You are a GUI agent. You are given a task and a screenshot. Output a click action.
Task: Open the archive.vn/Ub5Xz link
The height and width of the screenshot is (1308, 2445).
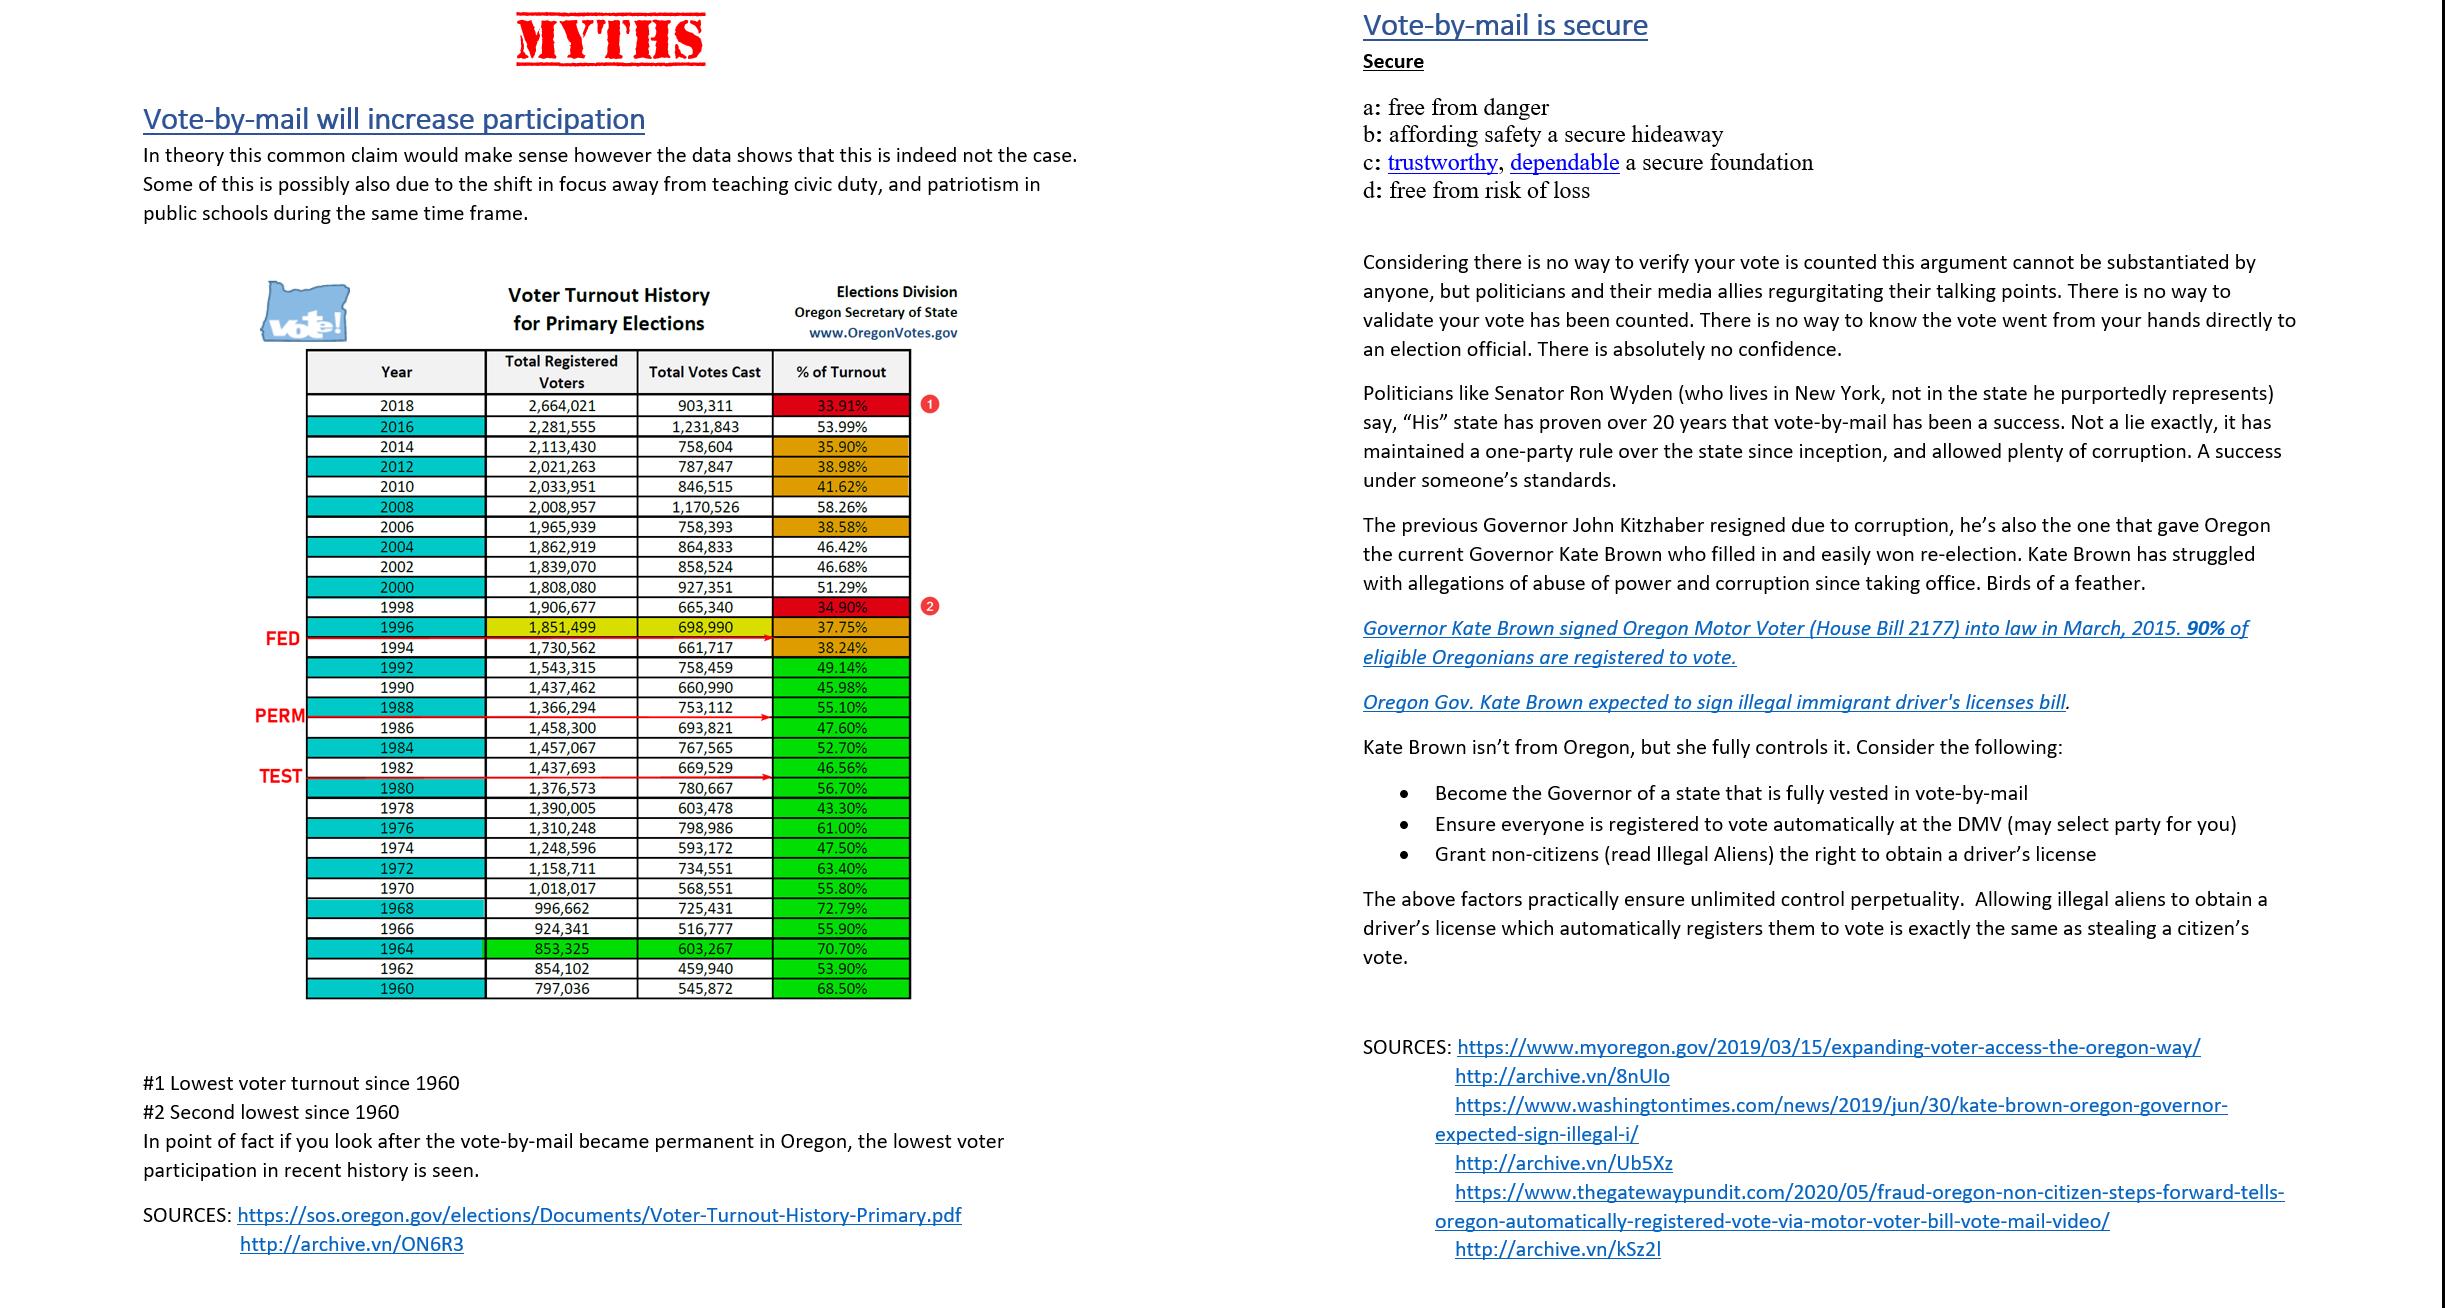click(x=1563, y=1163)
